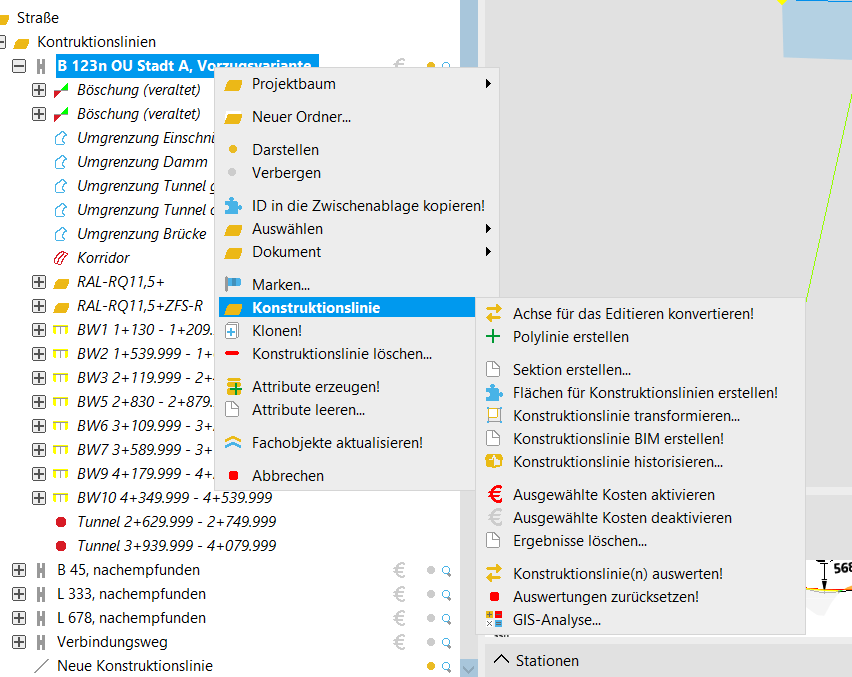
Task: Toggle visibility dot for Neue Konstruktionslinie
Action: coord(431,667)
